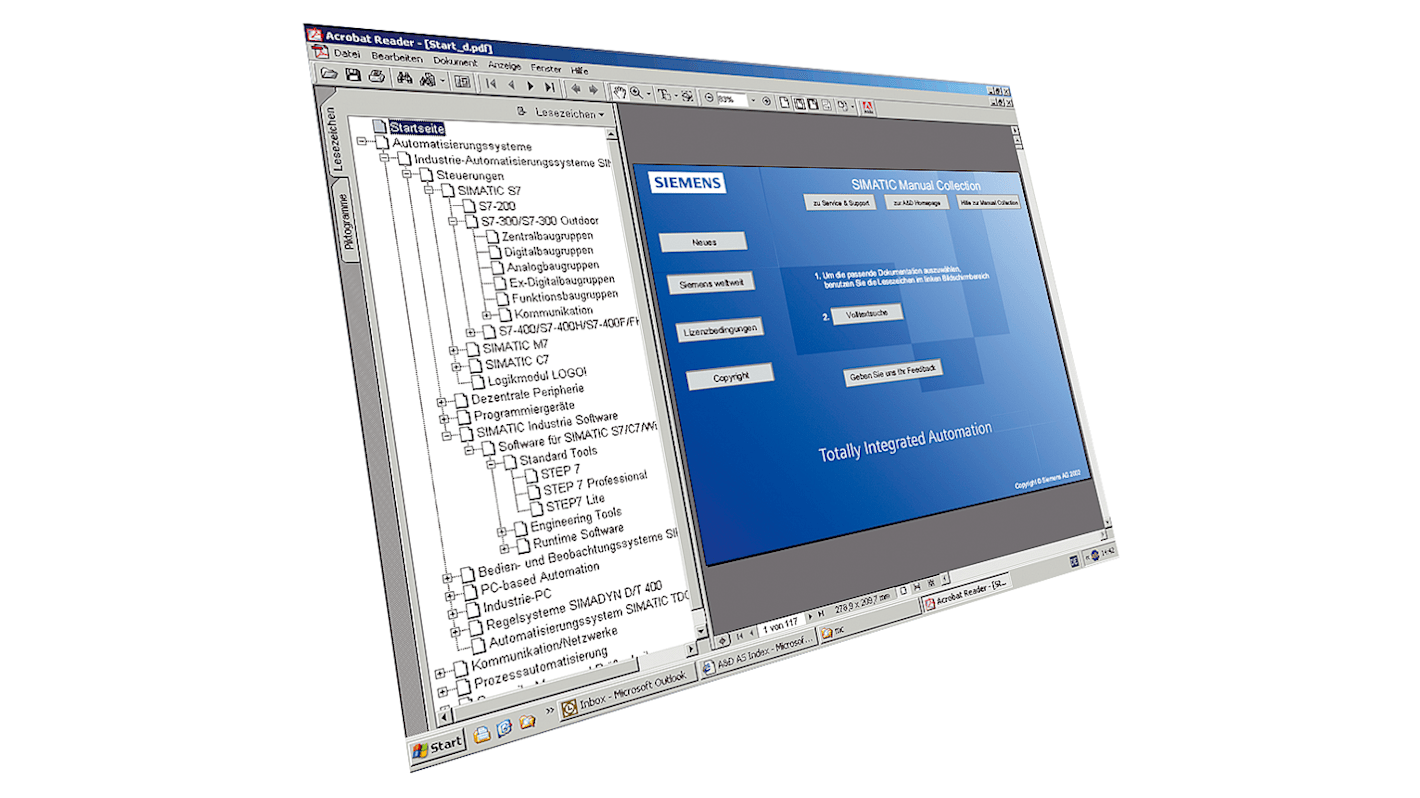Click the Volltextsuche button
This screenshot has height=798, width=1420.
[868, 312]
